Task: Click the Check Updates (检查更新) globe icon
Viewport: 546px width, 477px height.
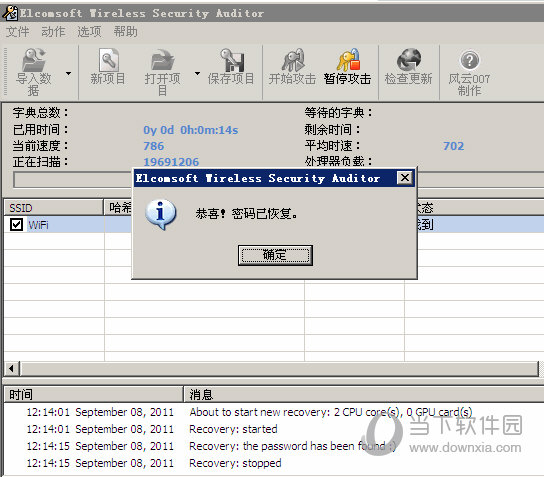Action: 408,60
